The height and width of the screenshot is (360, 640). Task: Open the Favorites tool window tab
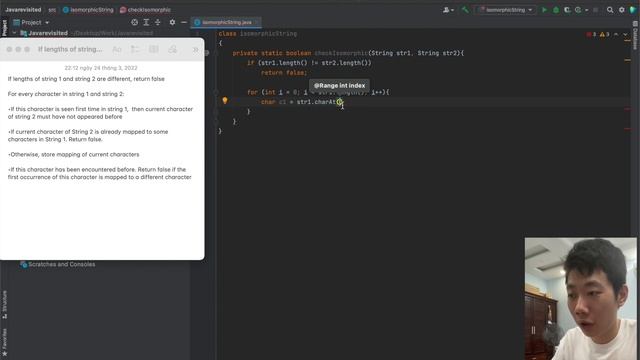click(x=4, y=342)
